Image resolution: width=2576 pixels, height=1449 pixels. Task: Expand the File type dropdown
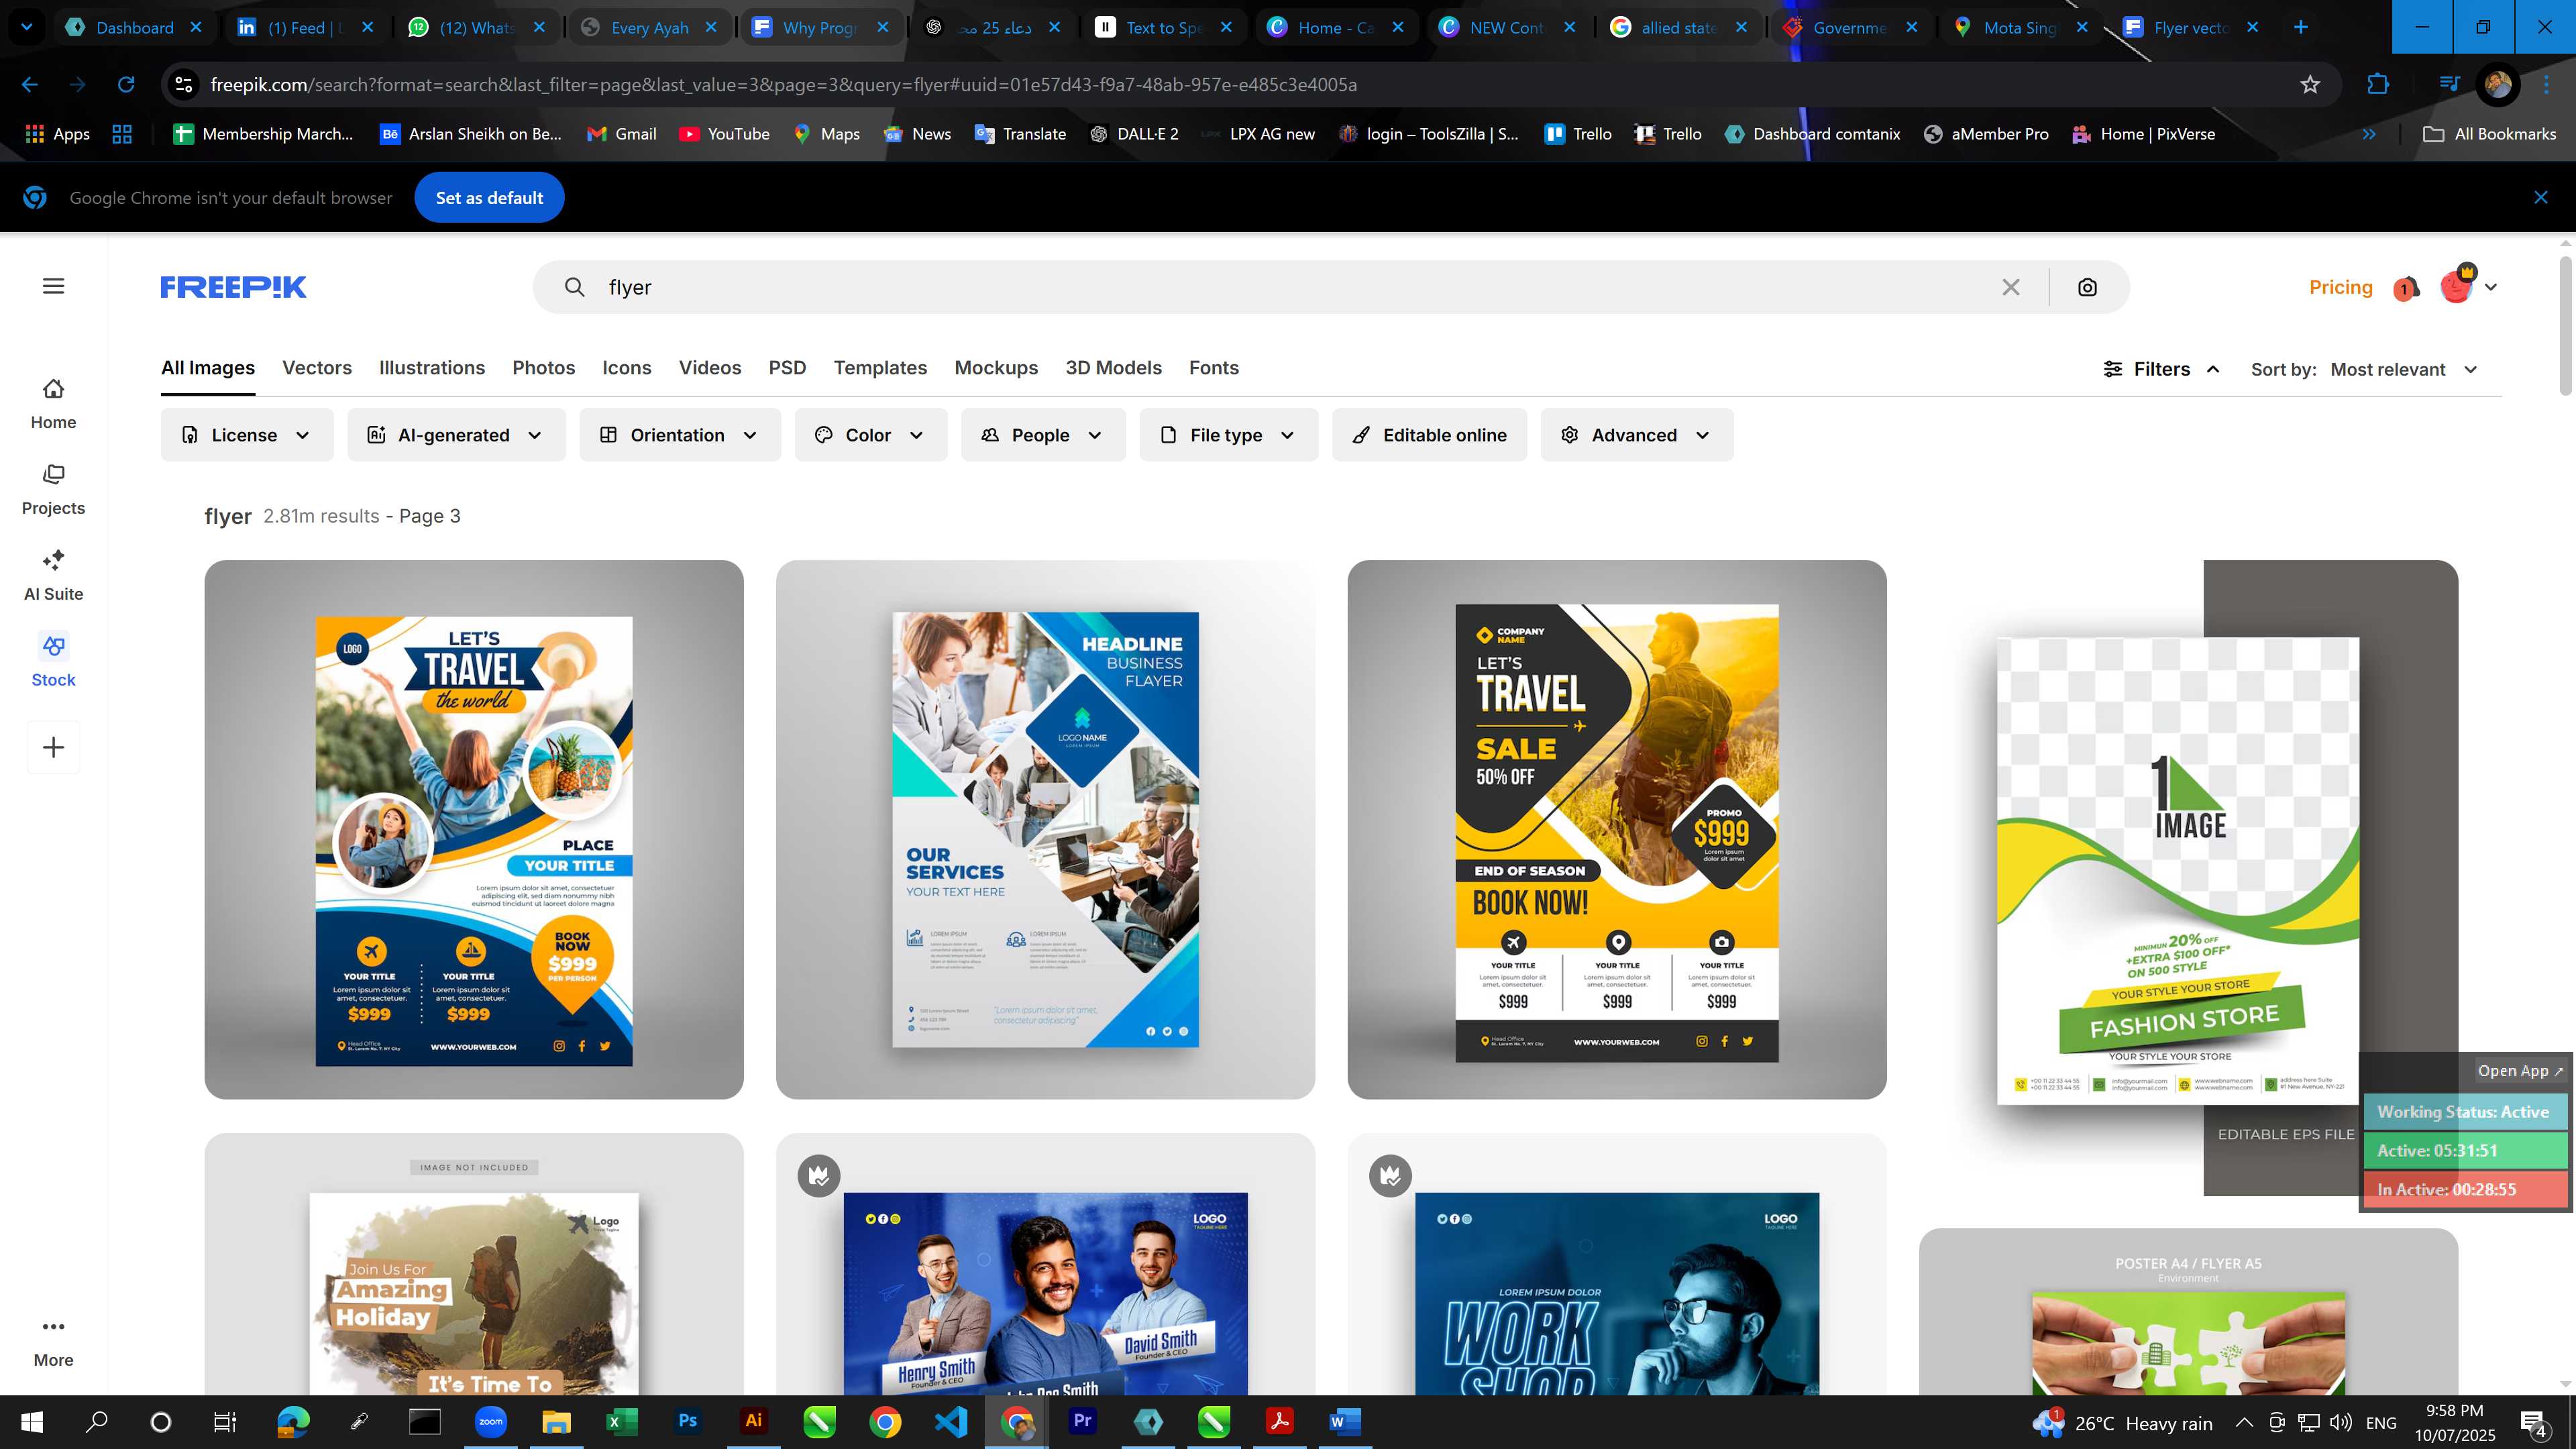coord(1229,435)
